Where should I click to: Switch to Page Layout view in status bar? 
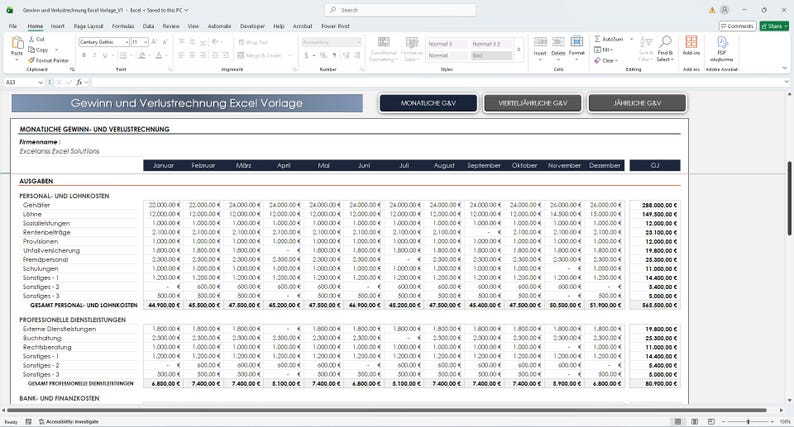(x=695, y=421)
